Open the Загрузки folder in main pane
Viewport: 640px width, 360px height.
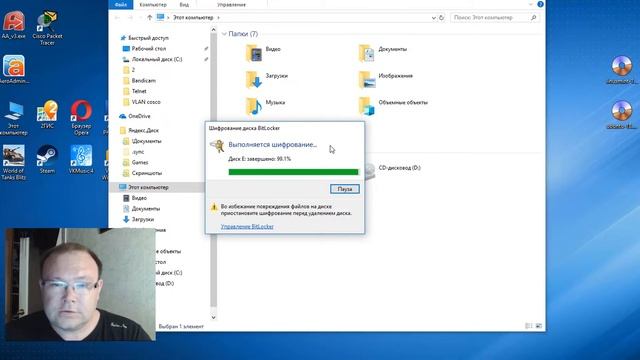pyautogui.click(x=267, y=80)
